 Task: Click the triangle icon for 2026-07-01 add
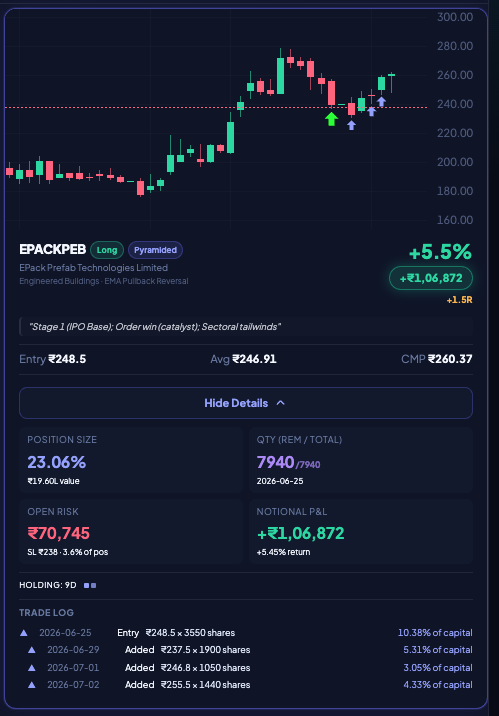point(32,668)
